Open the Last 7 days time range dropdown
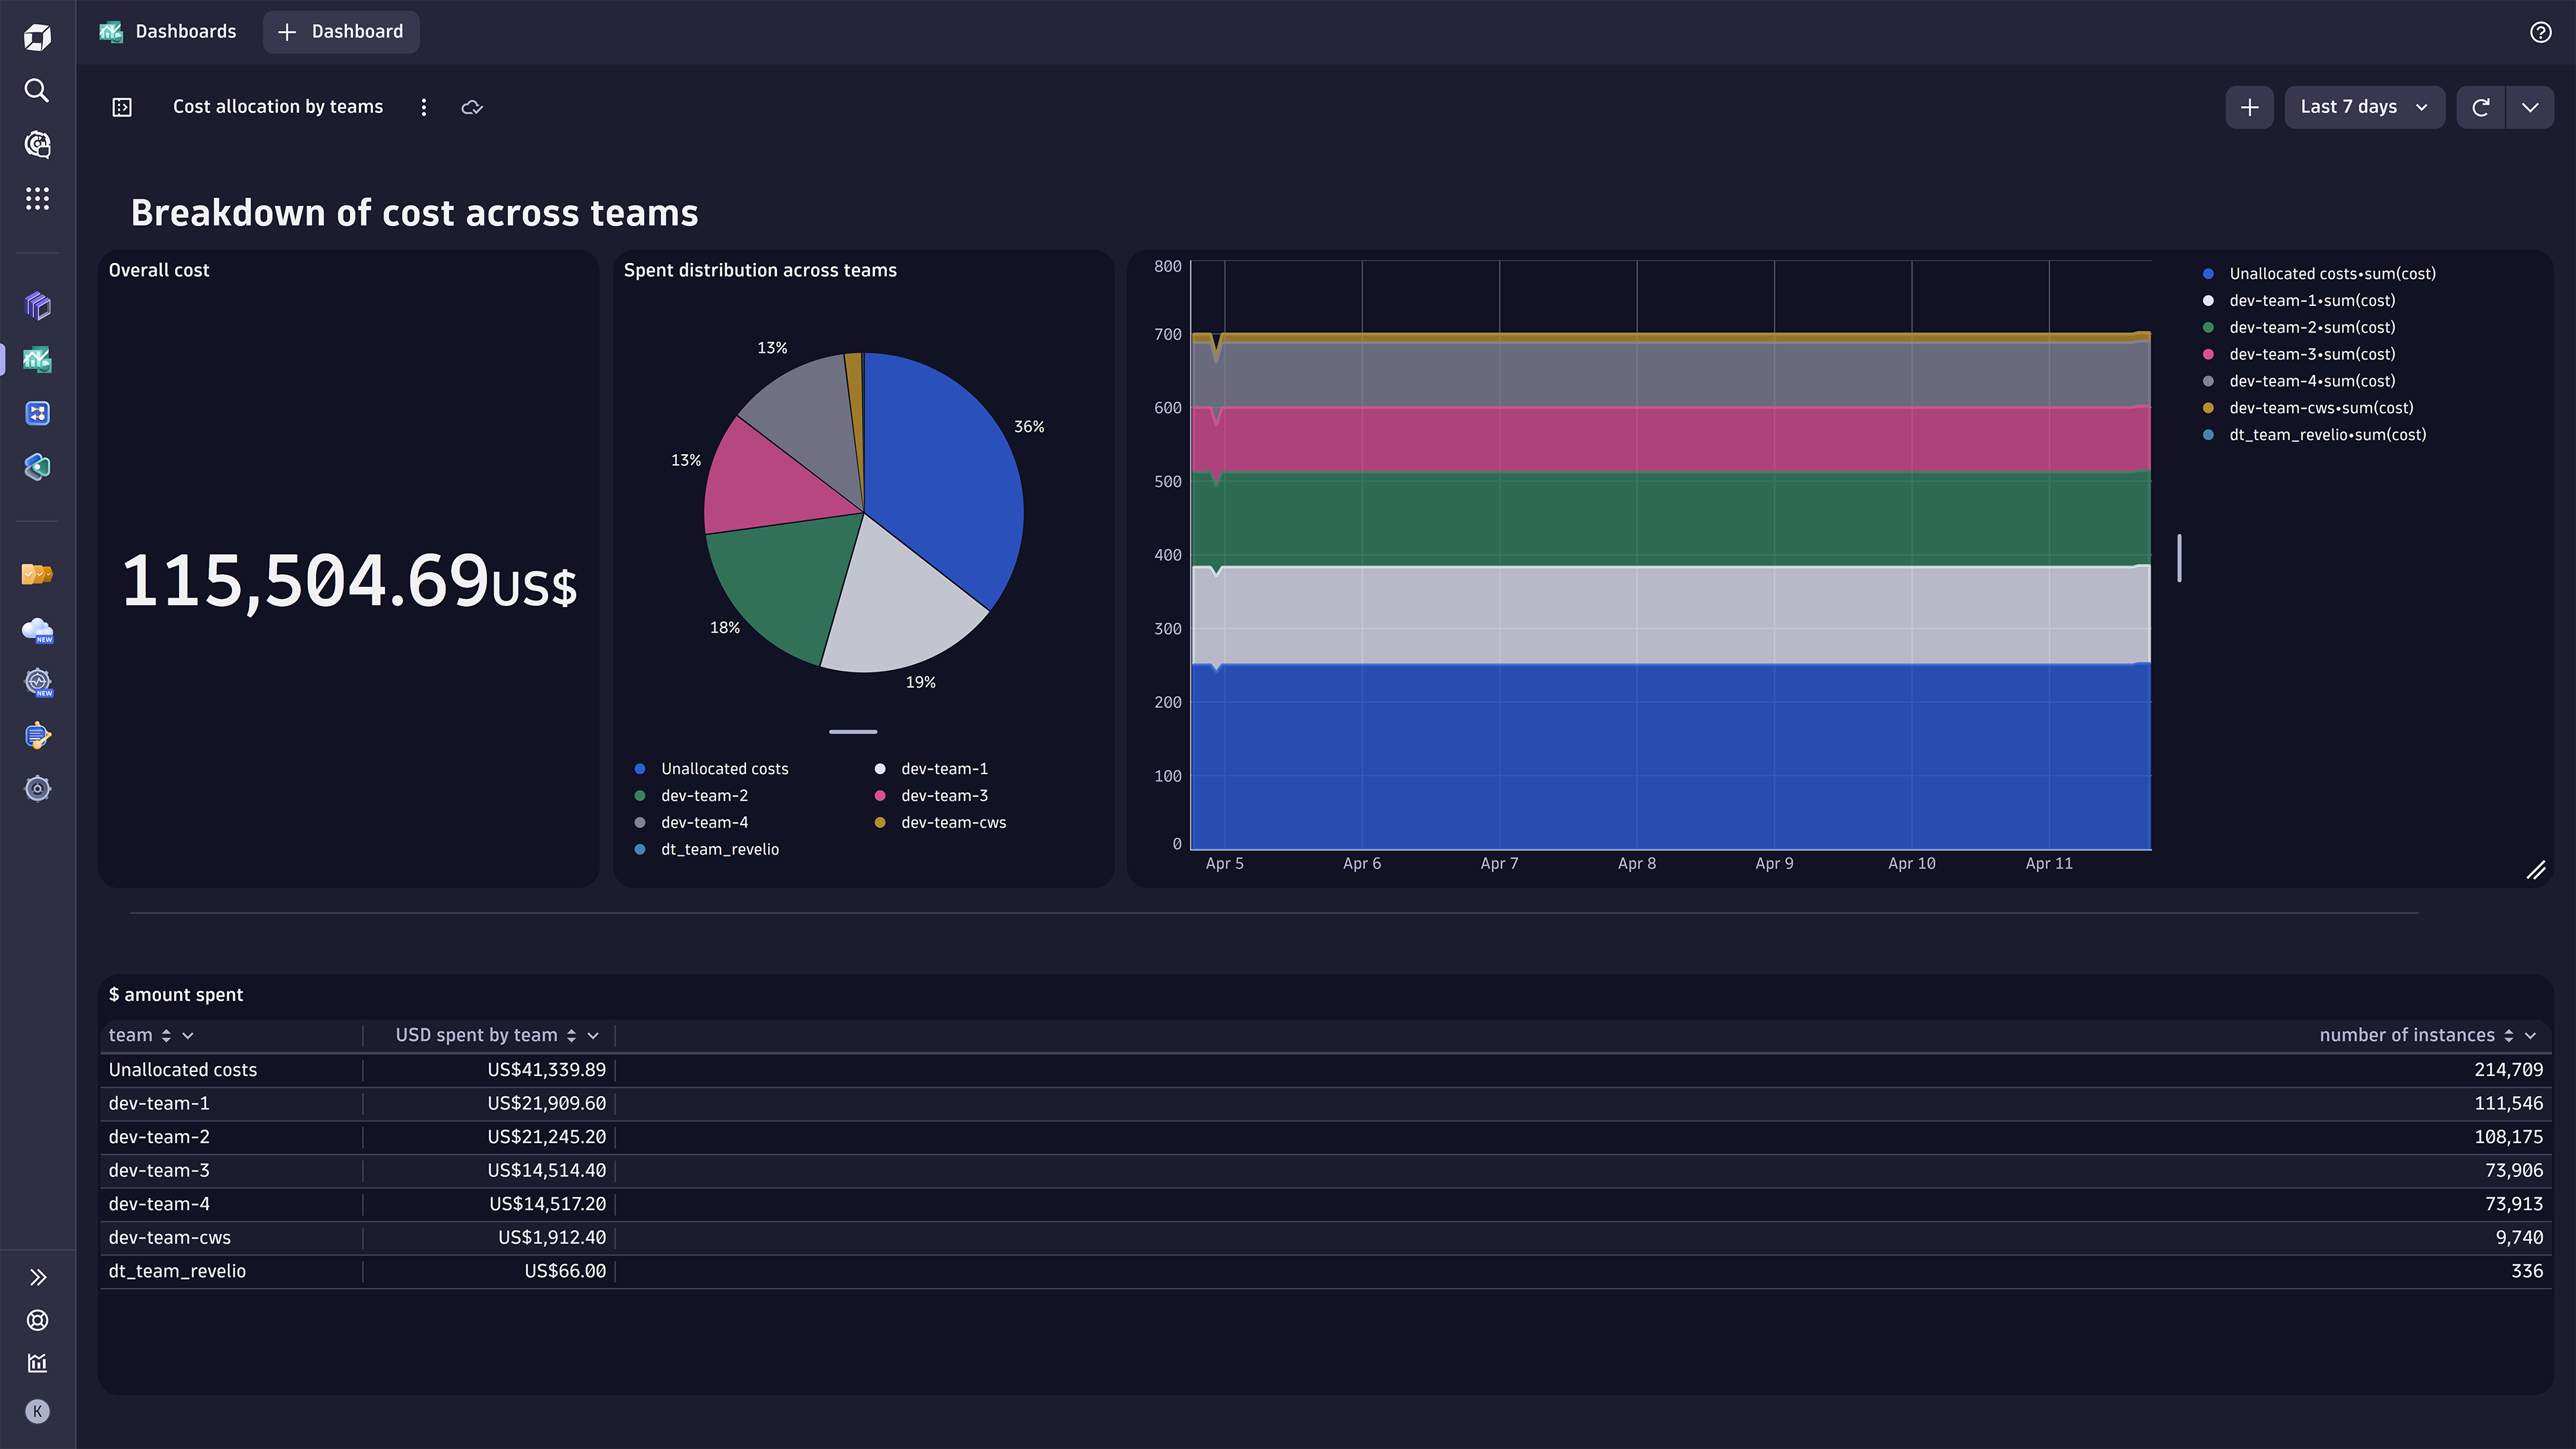Screen dimensions: 2576x1449 click(x=2364, y=107)
